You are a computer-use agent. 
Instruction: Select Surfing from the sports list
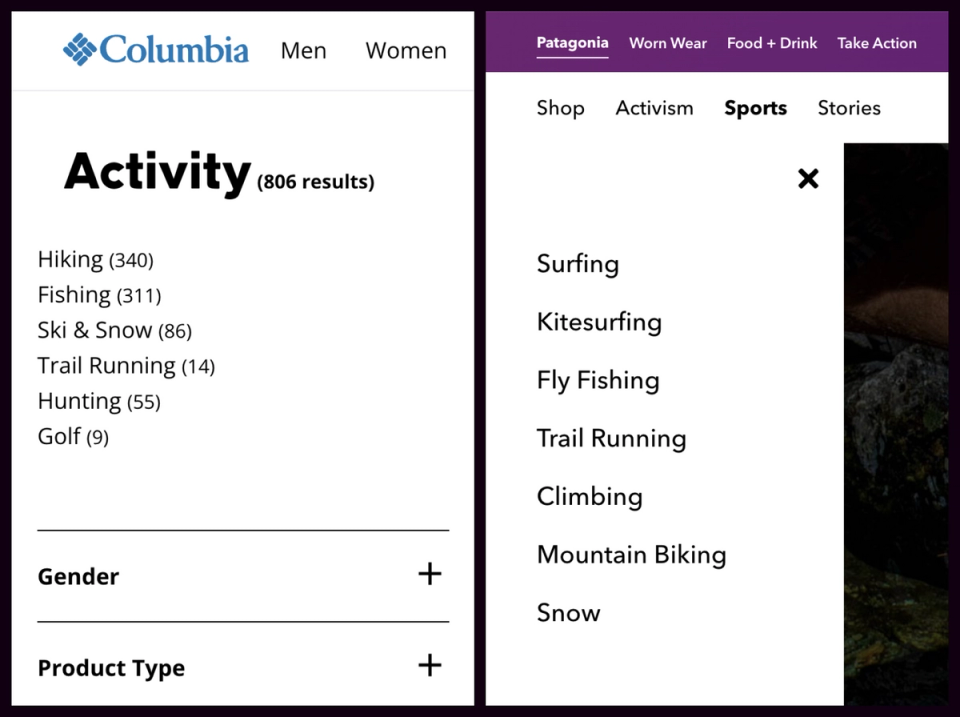[578, 264]
